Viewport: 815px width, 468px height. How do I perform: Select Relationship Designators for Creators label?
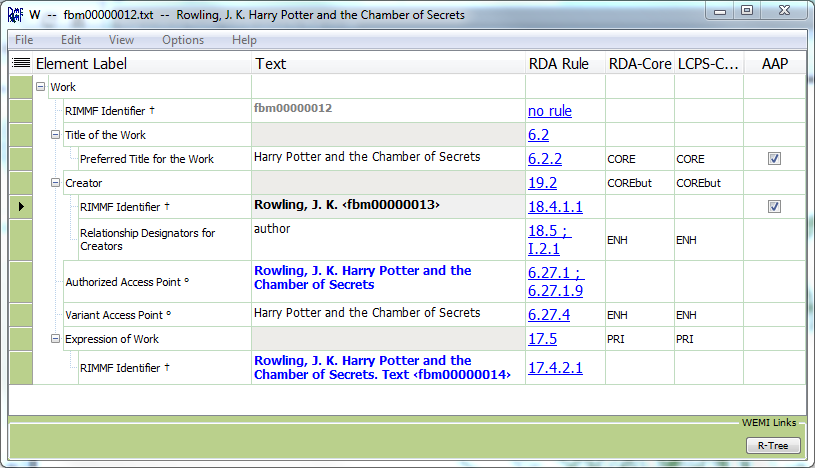(x=147, y=240)
